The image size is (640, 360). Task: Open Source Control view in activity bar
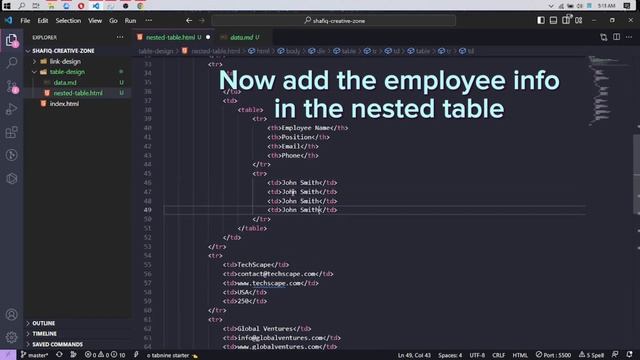tap(11, 86)
